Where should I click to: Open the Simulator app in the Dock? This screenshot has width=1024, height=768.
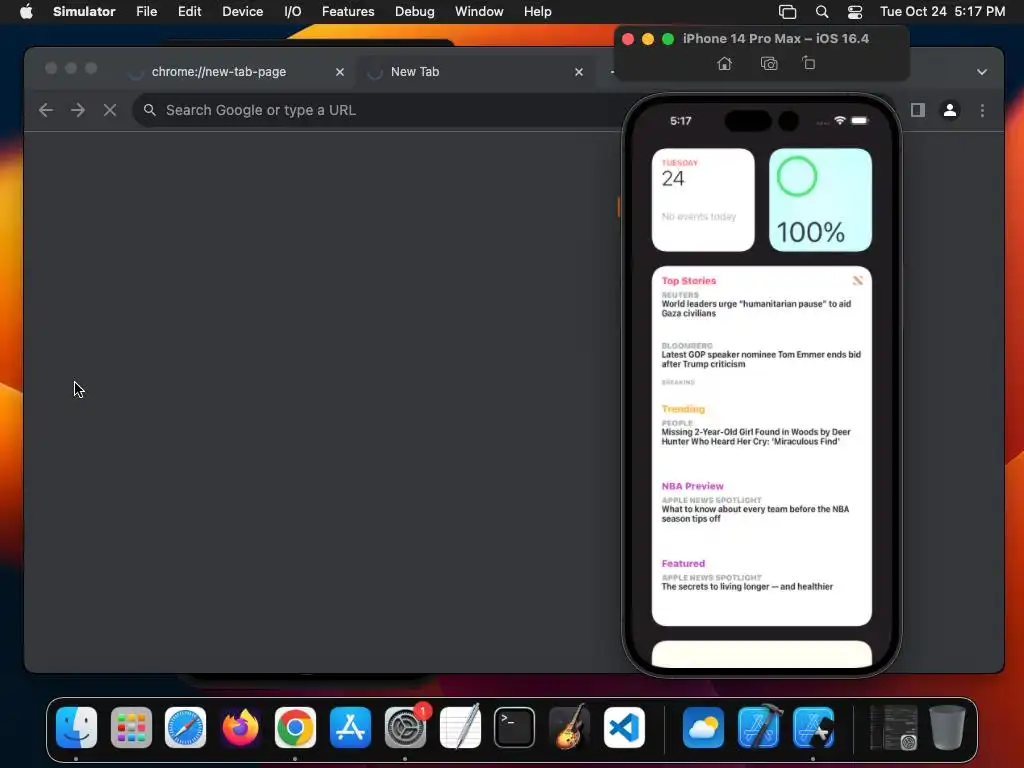[813, 728]
